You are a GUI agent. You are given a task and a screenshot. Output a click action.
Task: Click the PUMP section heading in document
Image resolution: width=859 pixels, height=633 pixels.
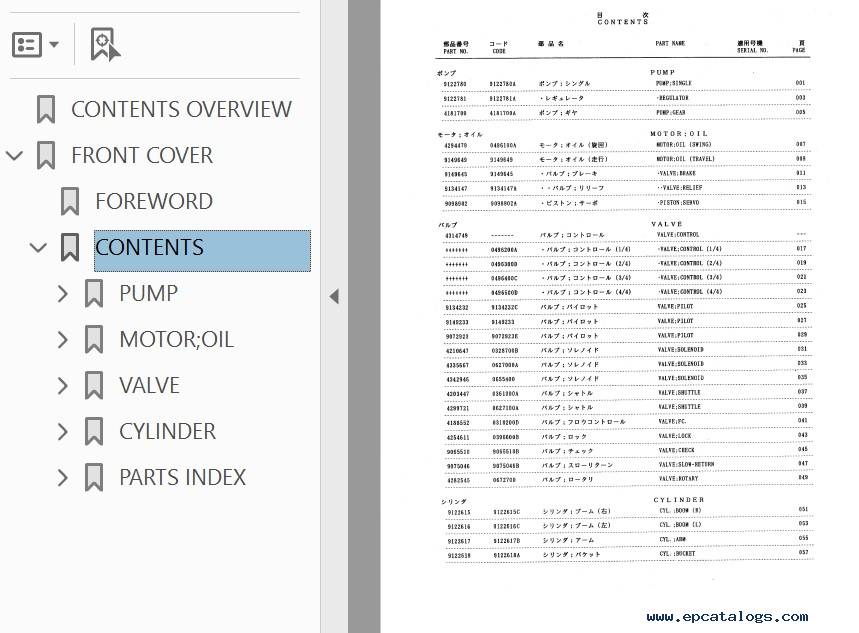[662, 72]
